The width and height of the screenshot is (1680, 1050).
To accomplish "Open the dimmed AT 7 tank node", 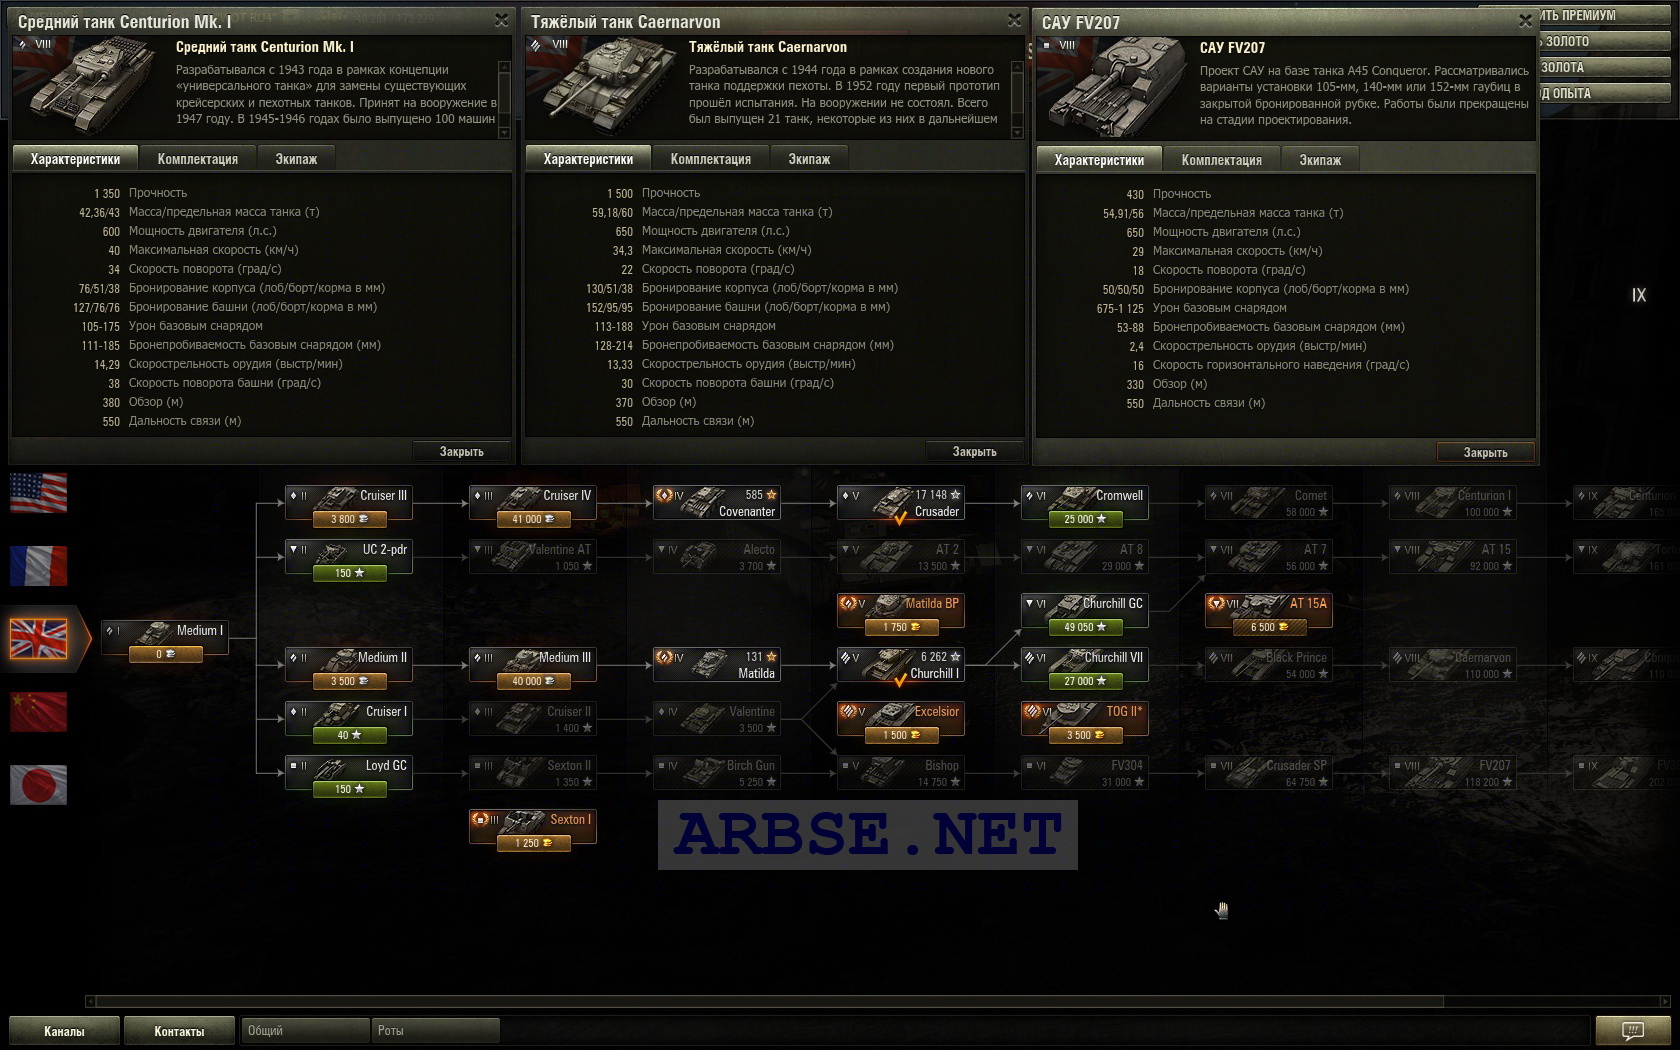I will 1269,559.
